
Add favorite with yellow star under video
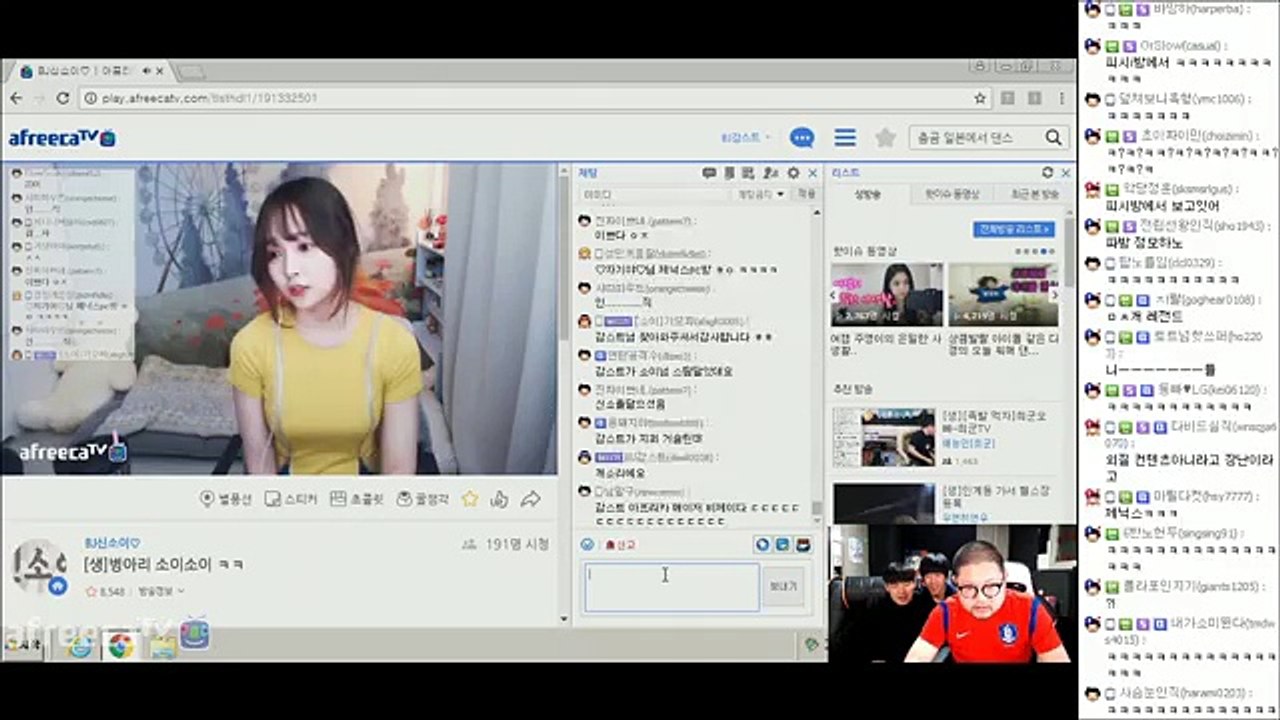click(x=469, y=498)
